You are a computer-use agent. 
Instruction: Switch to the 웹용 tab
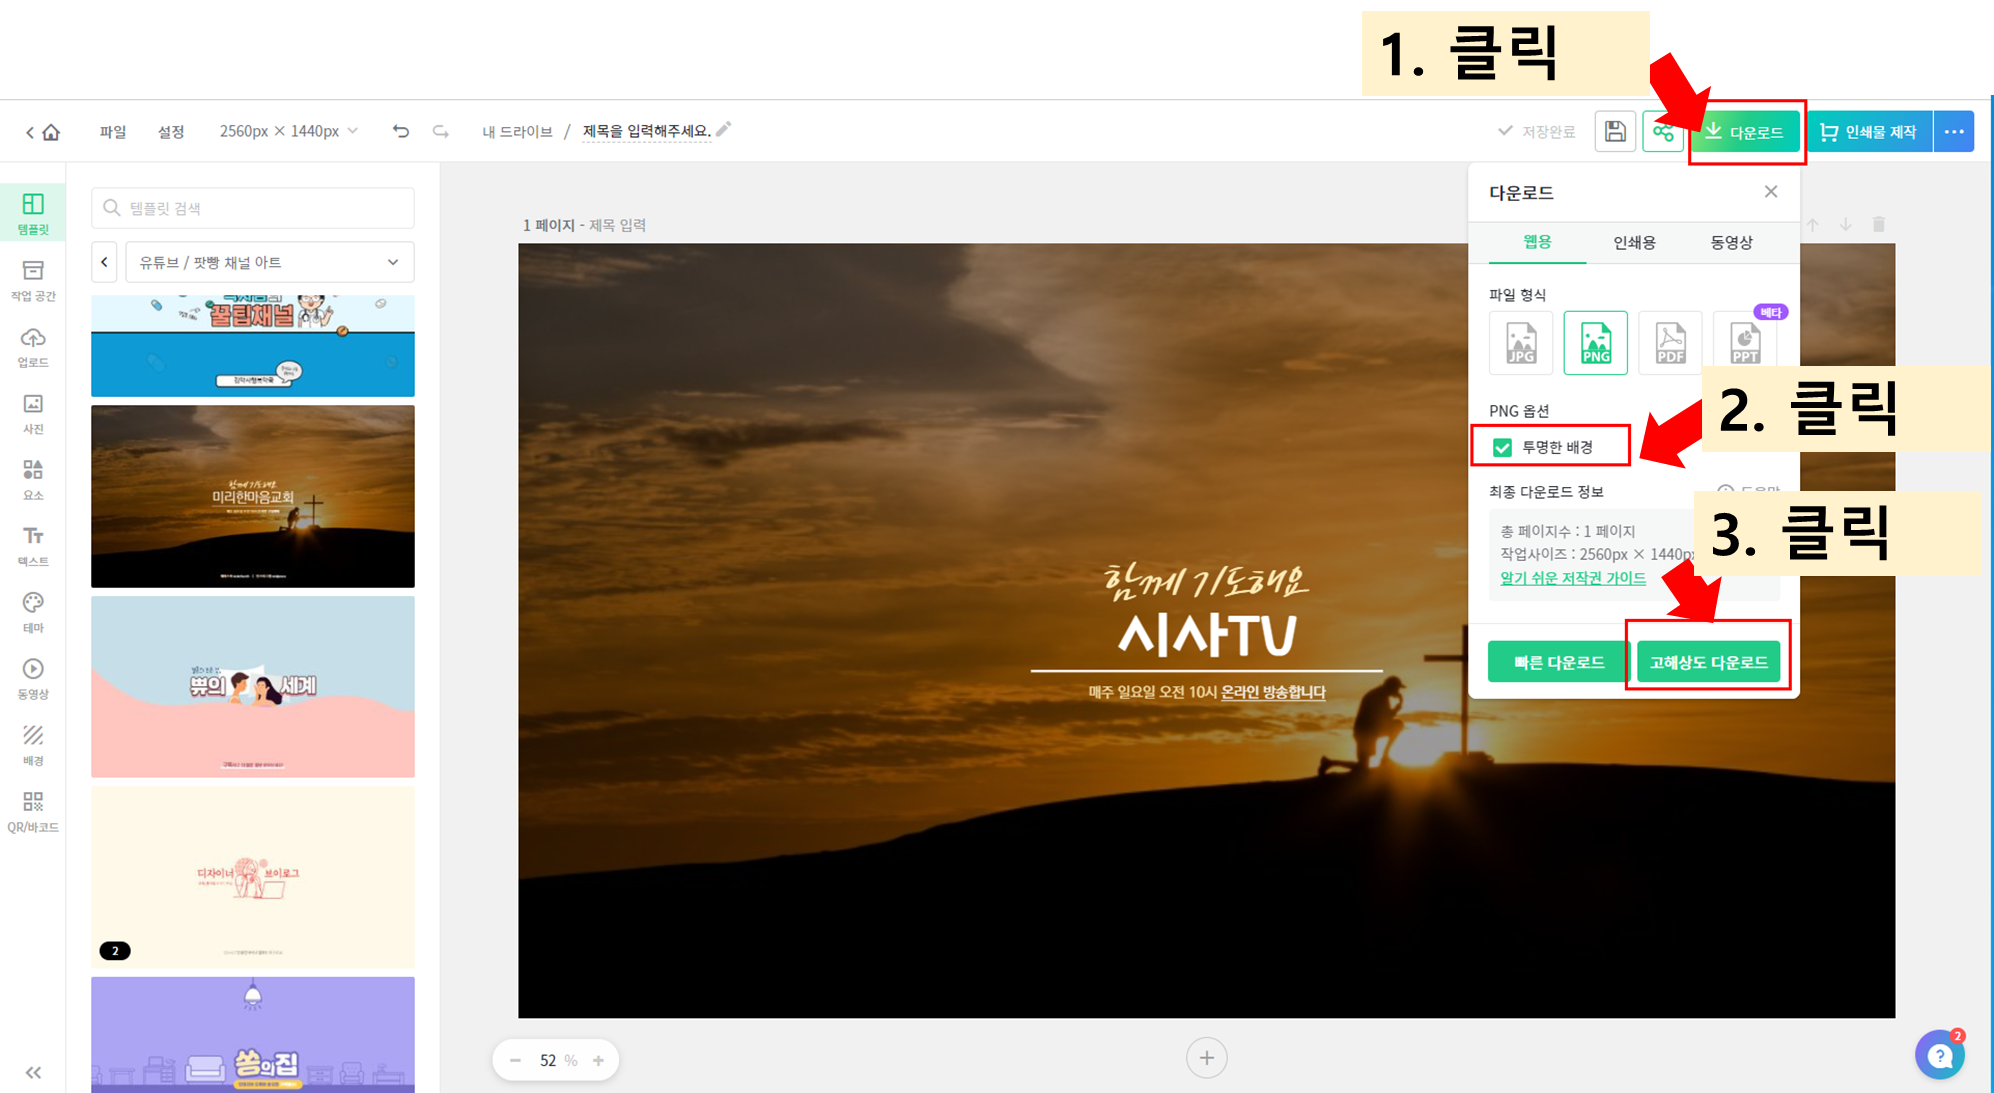[1537, 242]
